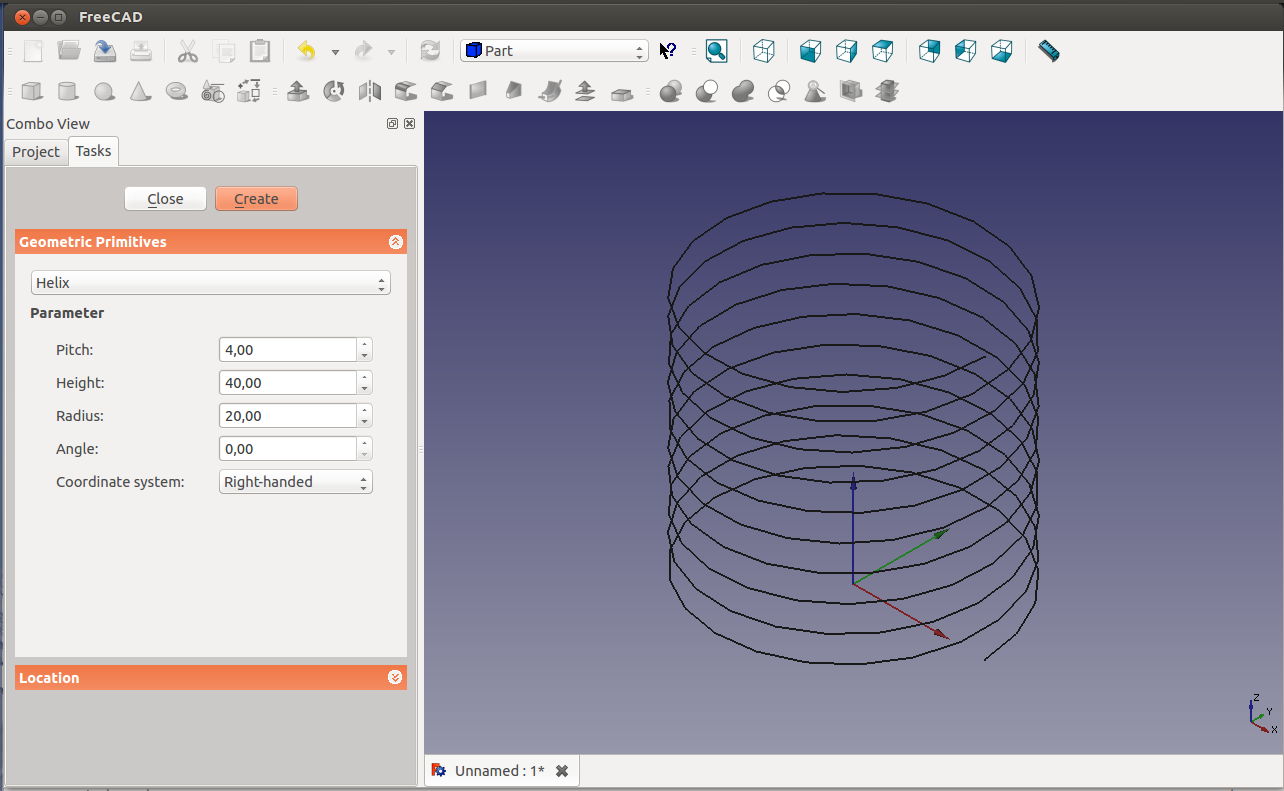Click into the Pitch value field

coord(288,350)
